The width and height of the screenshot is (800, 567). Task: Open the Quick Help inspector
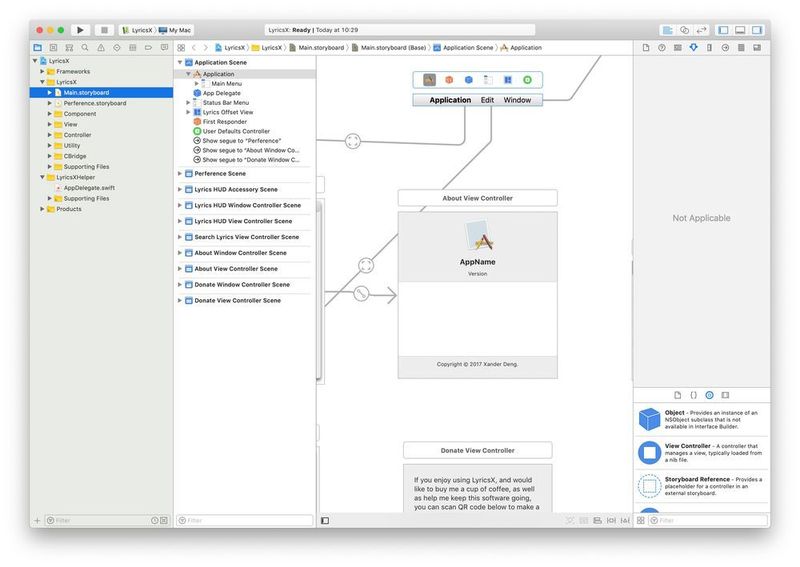[662, 47]
